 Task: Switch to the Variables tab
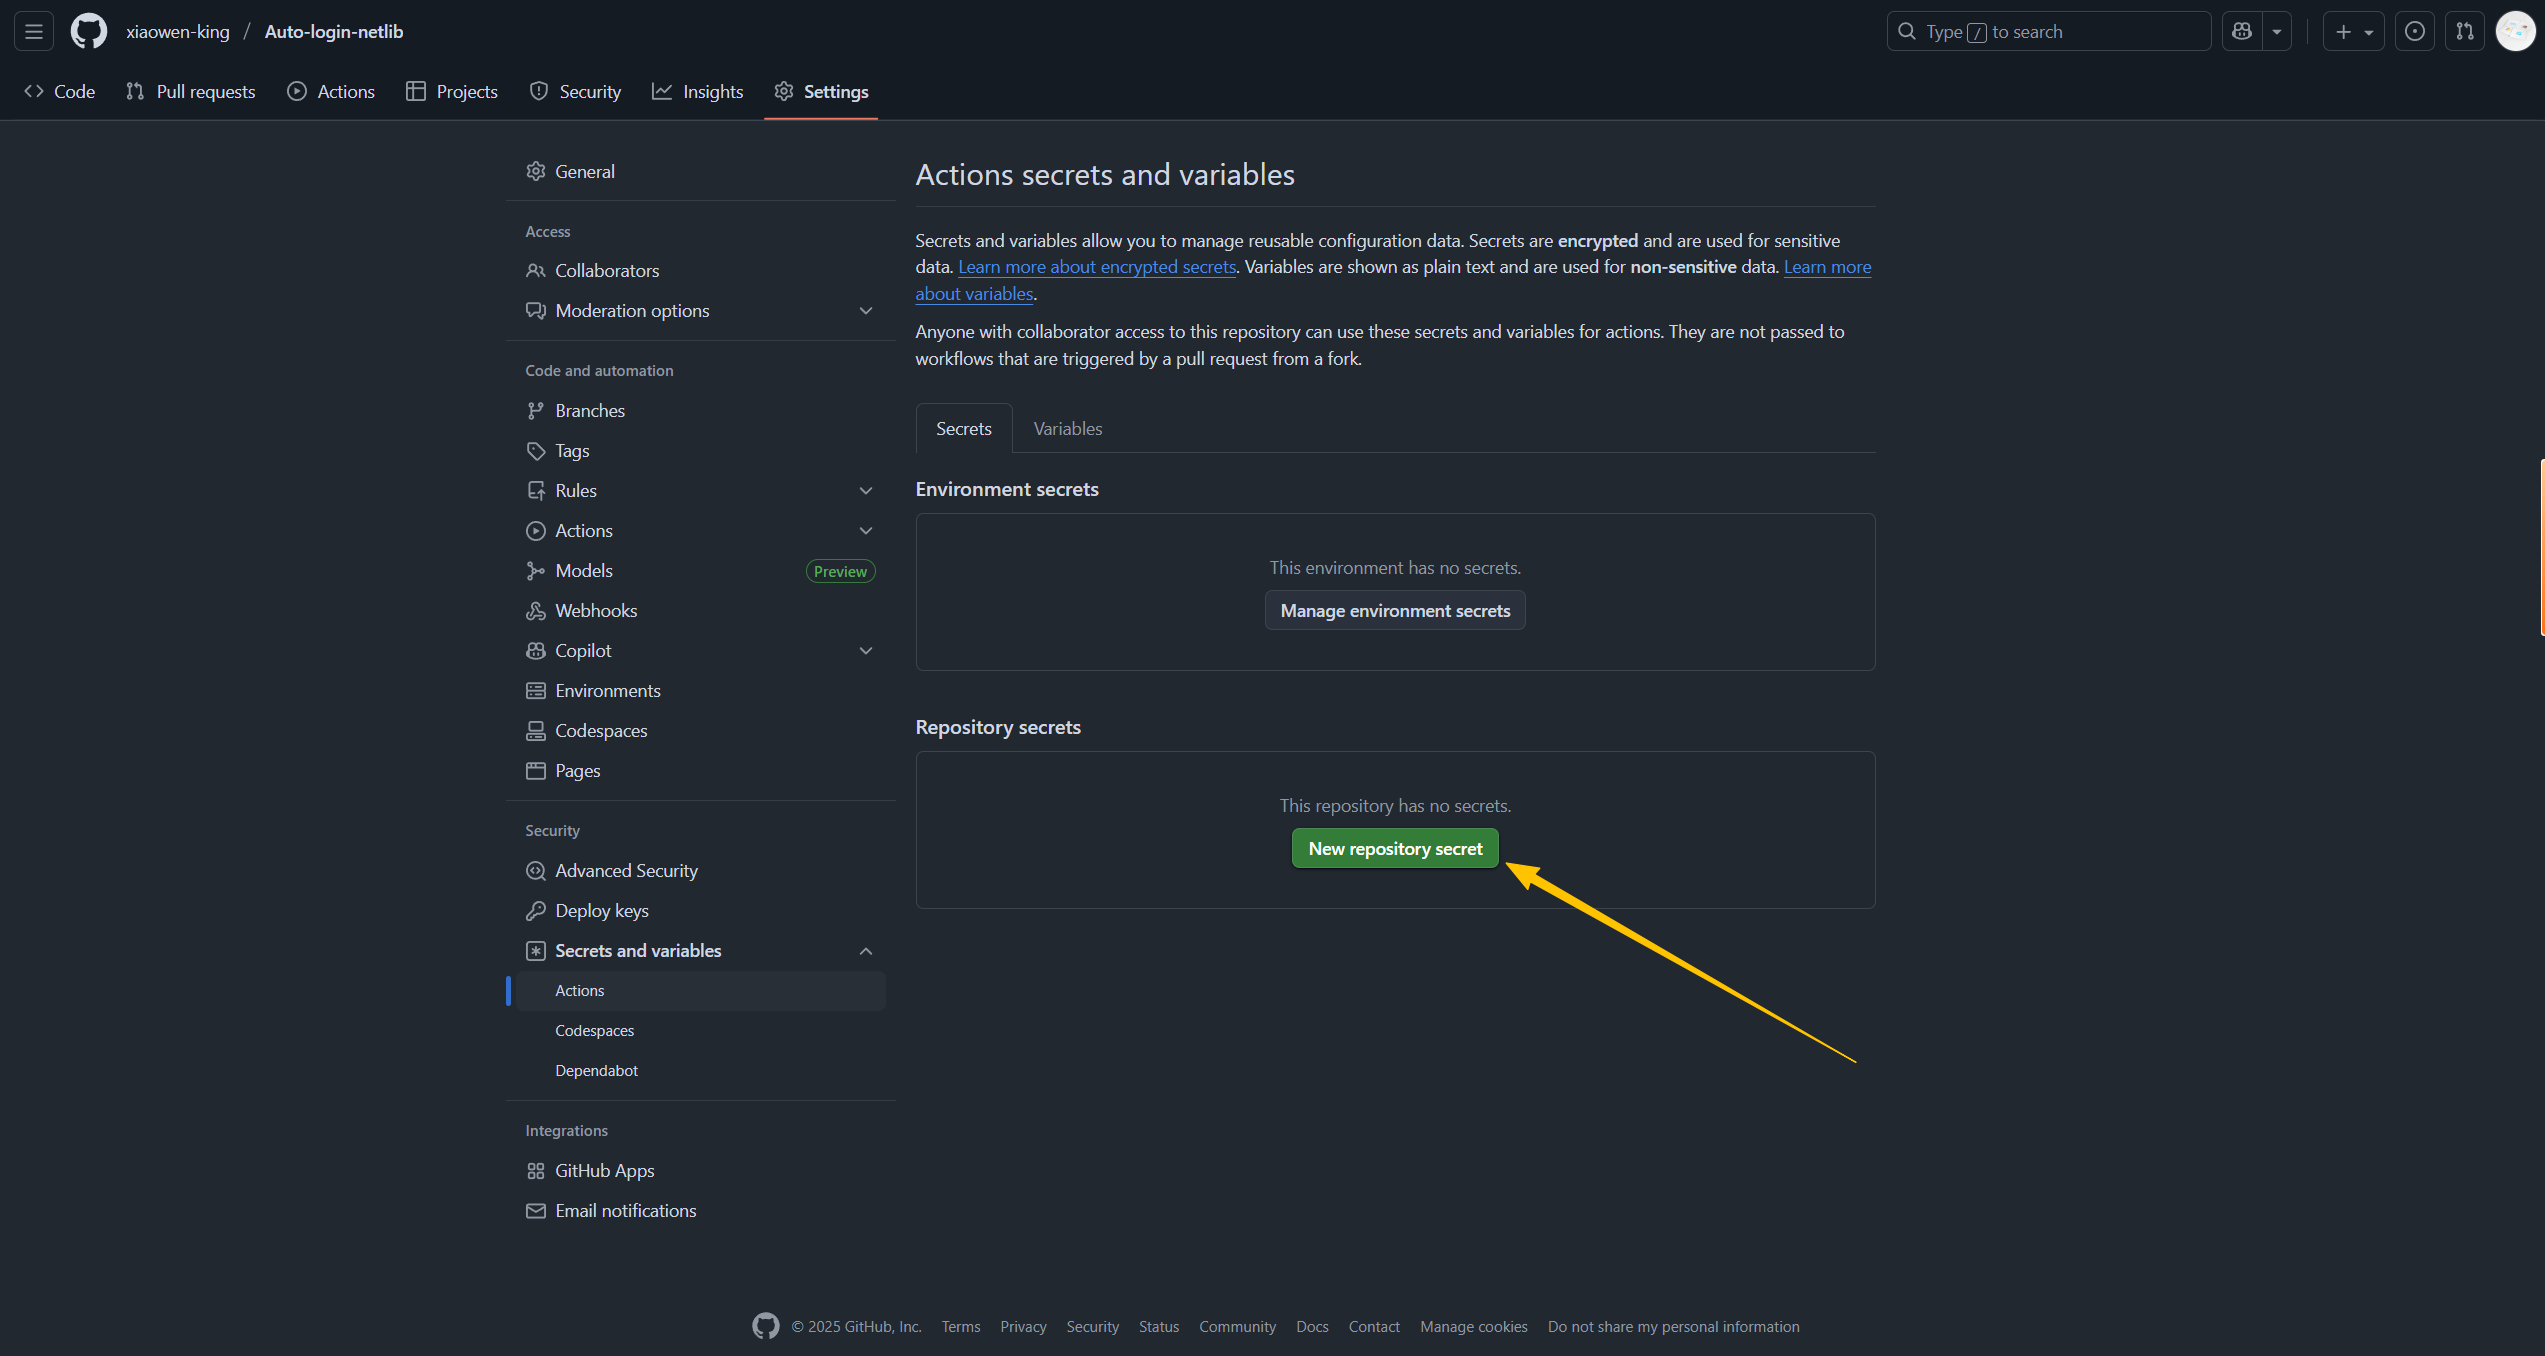coord(1067,429)
